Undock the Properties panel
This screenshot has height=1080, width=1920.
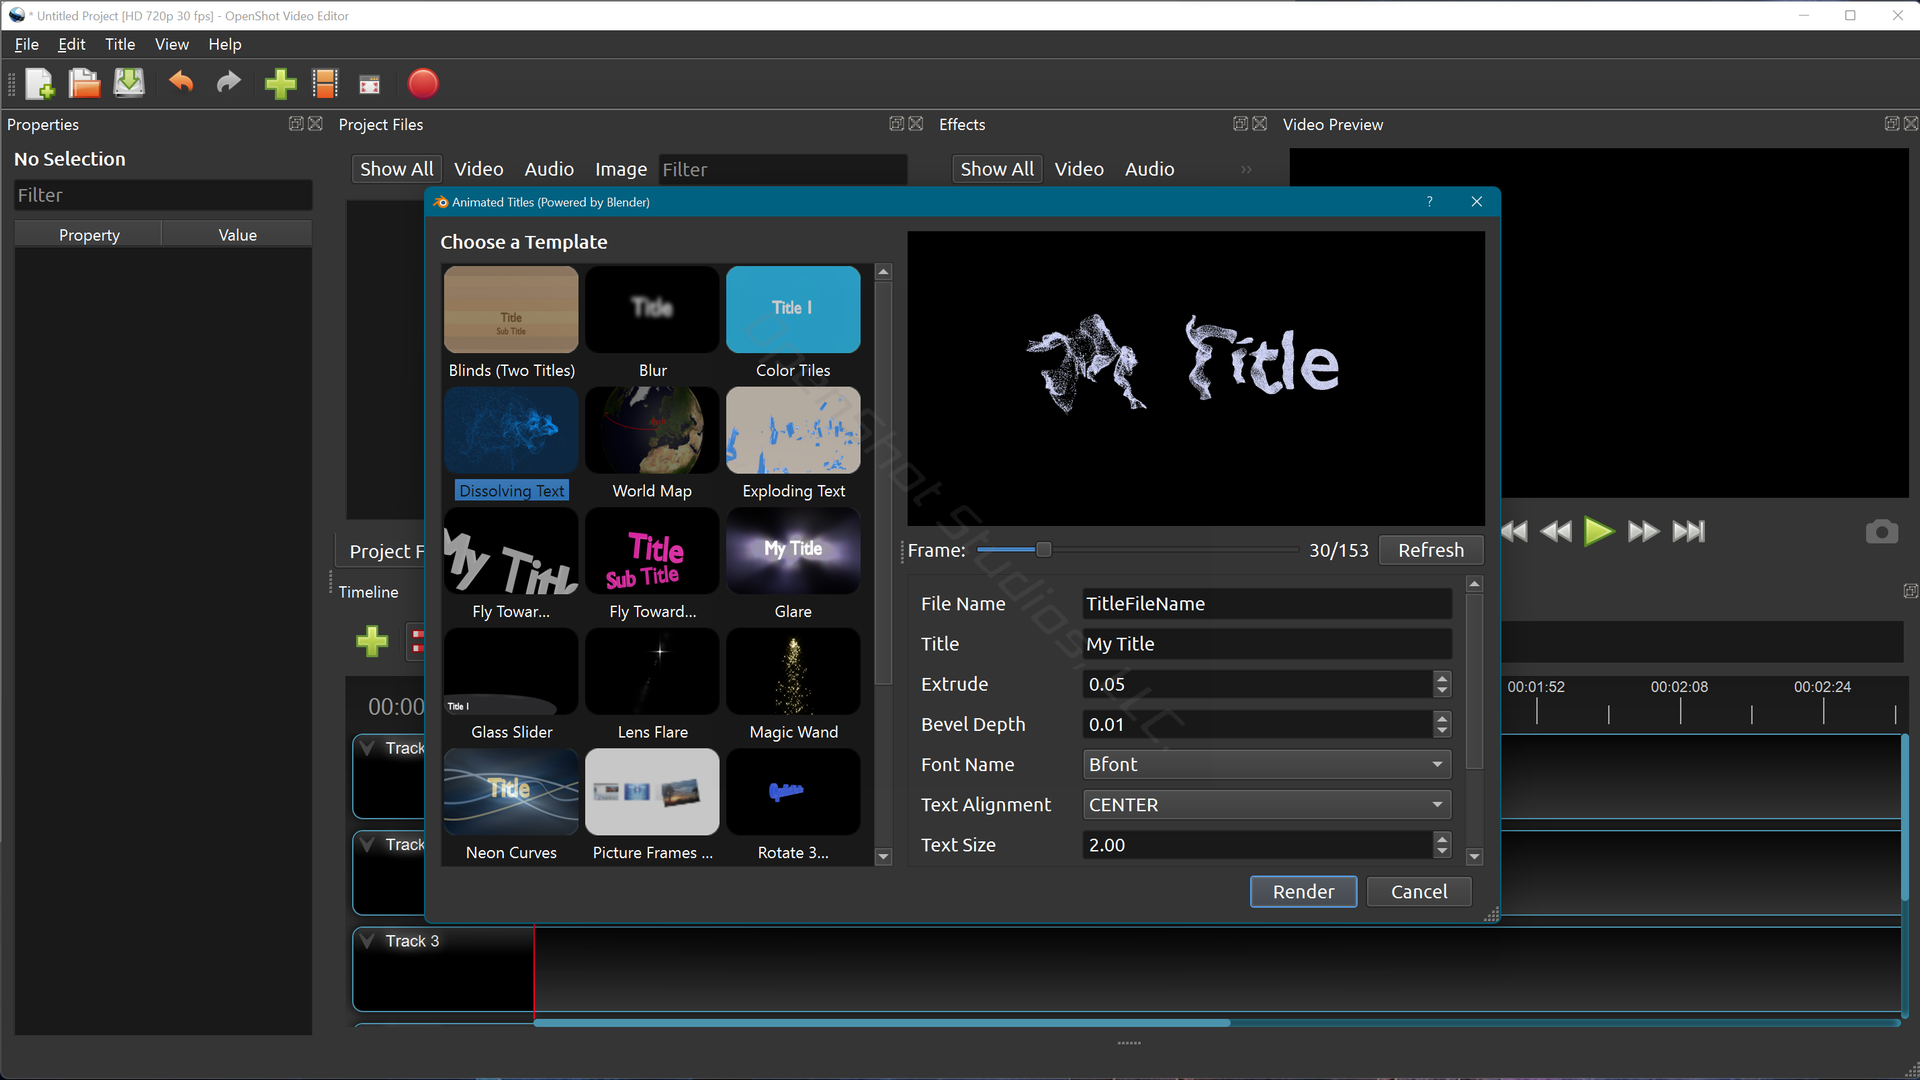tap(296, 124)
